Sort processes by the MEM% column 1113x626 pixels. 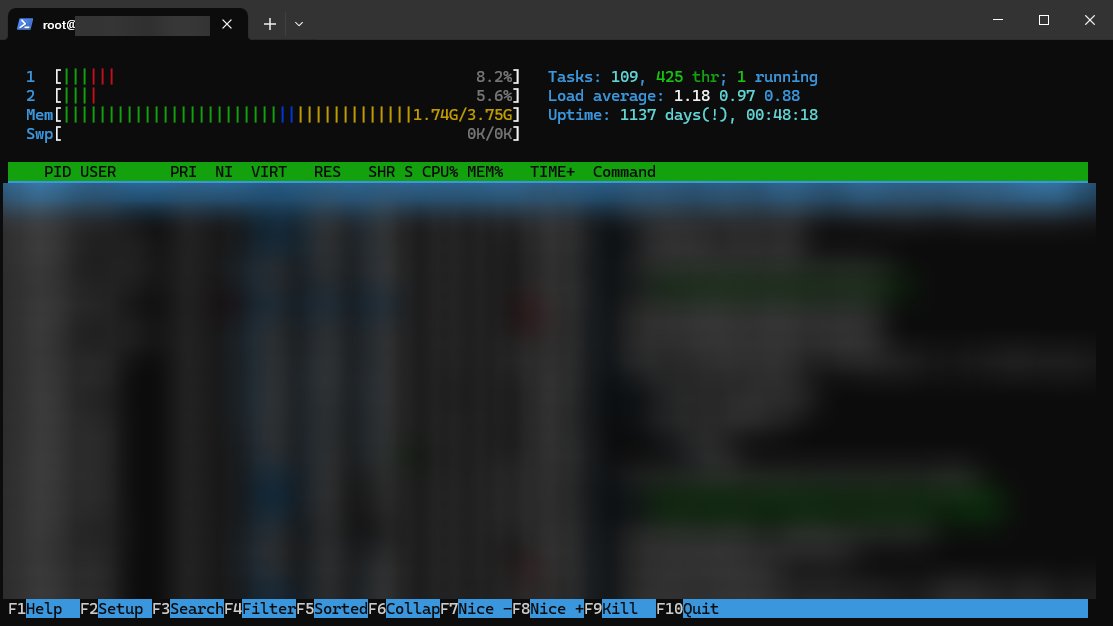[x=484, y=171]
